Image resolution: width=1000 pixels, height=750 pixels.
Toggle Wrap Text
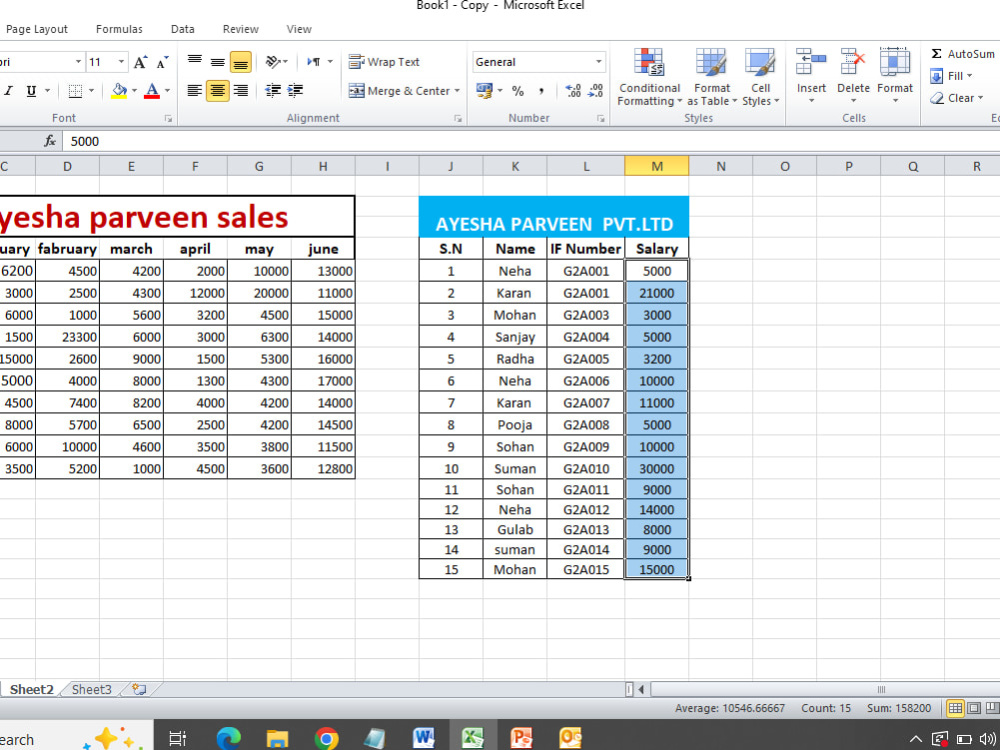pyautogui.click(x=384, y=62)
